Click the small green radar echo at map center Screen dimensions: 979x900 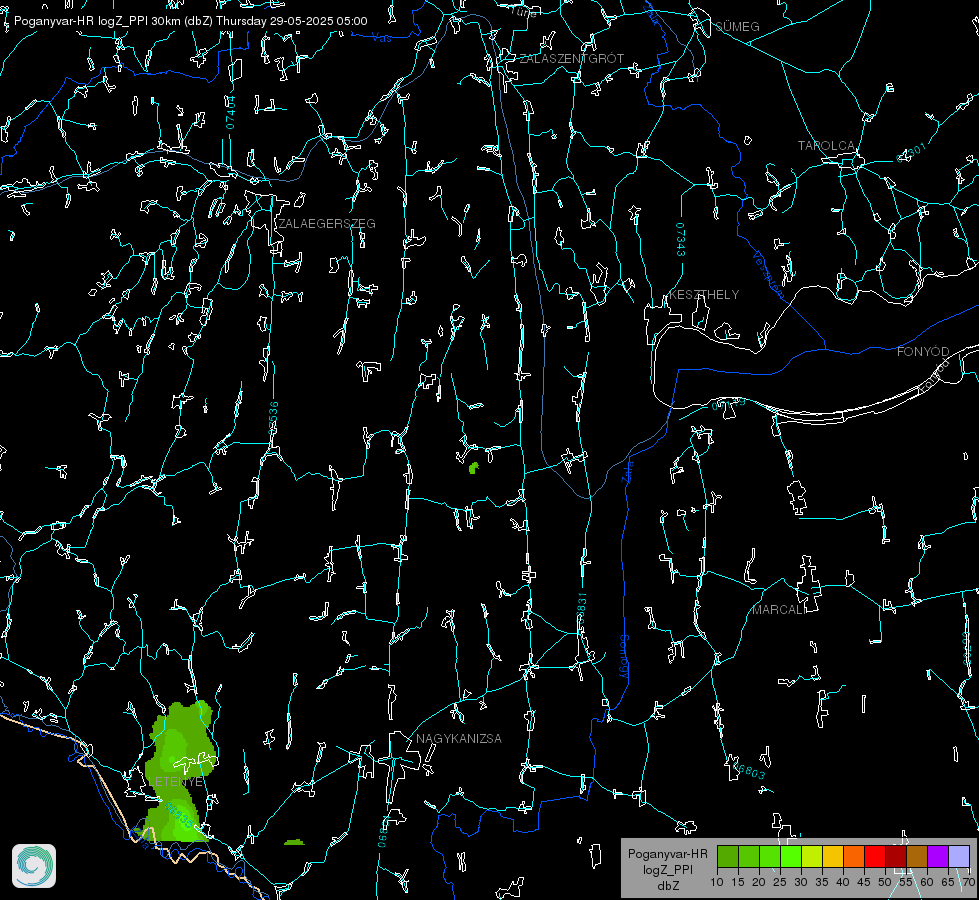(x=473, y=468)
